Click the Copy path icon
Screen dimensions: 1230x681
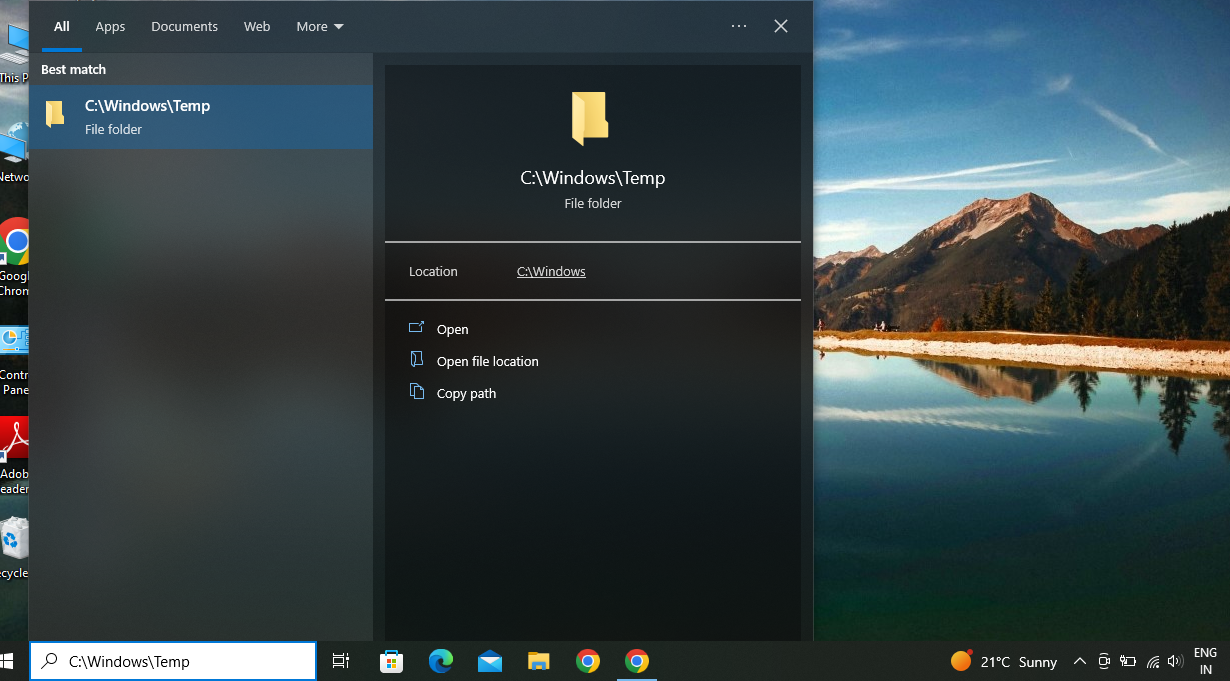pos(416,391)
